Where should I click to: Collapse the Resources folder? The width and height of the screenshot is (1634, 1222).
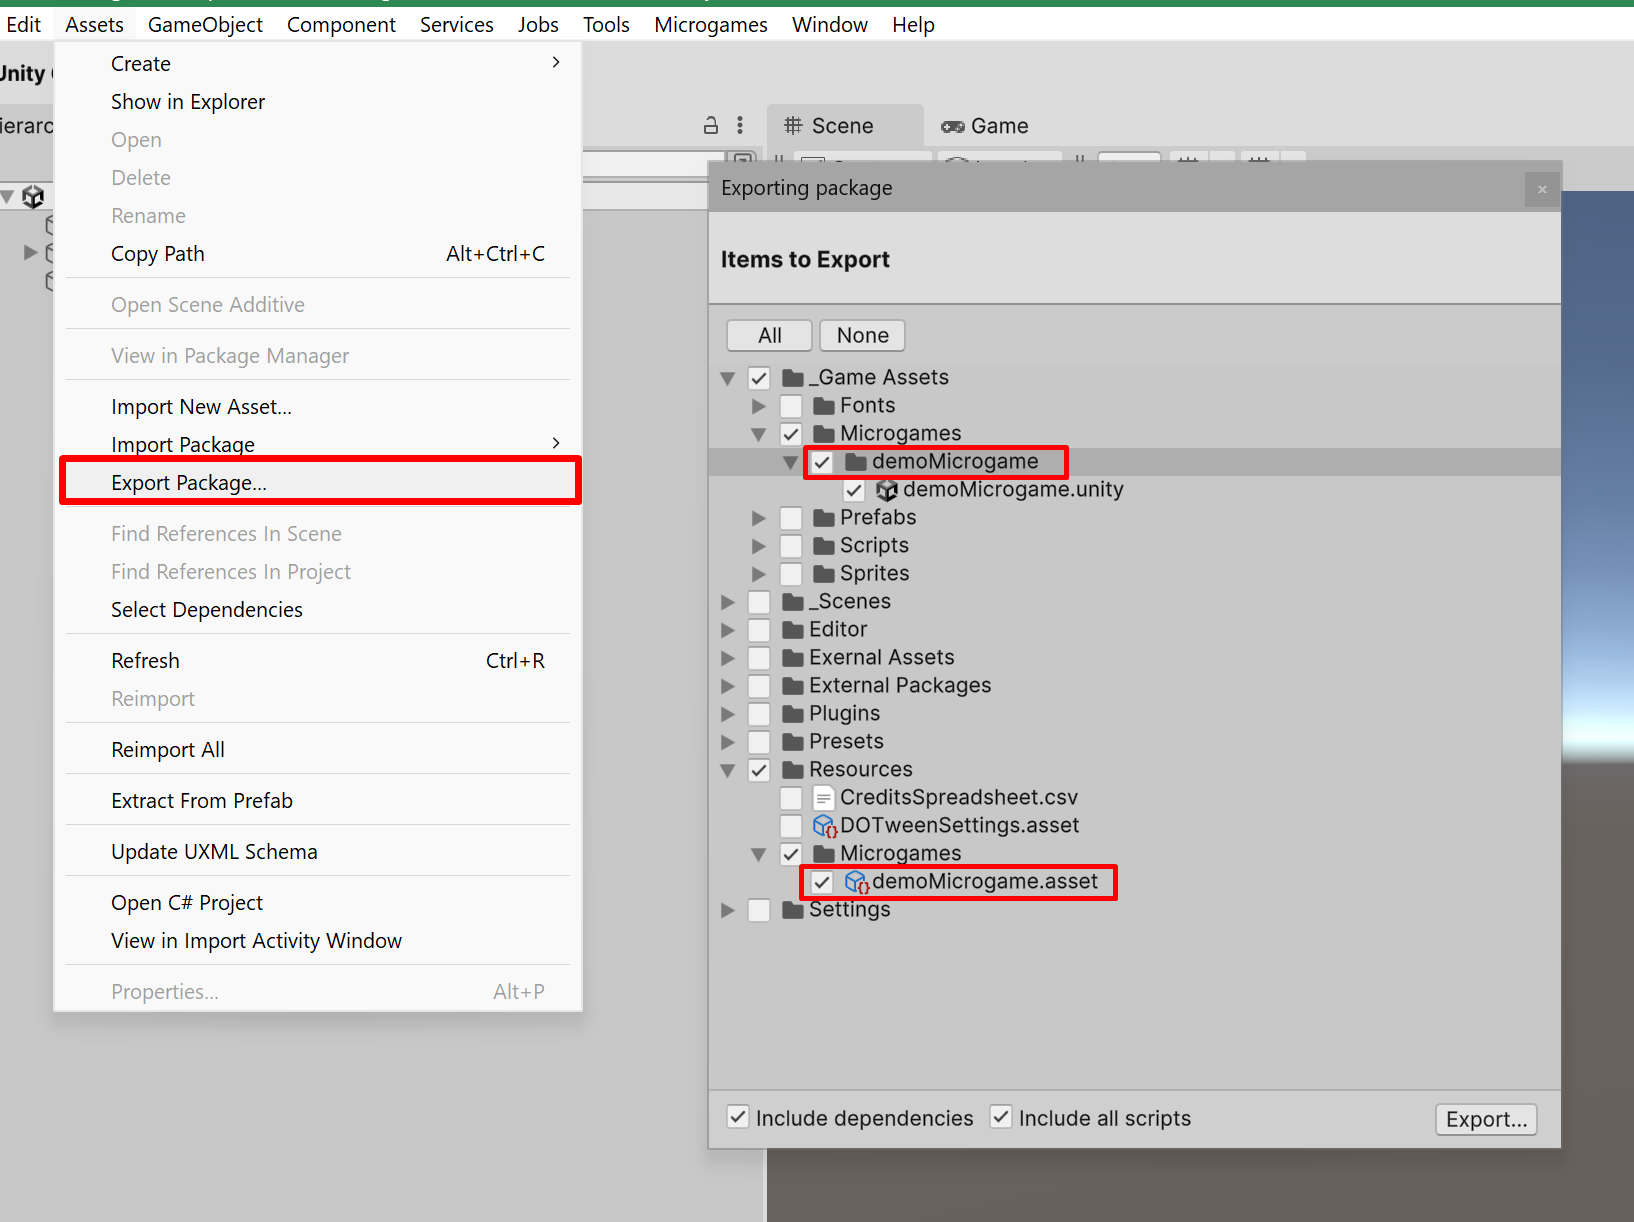point(728,770)
